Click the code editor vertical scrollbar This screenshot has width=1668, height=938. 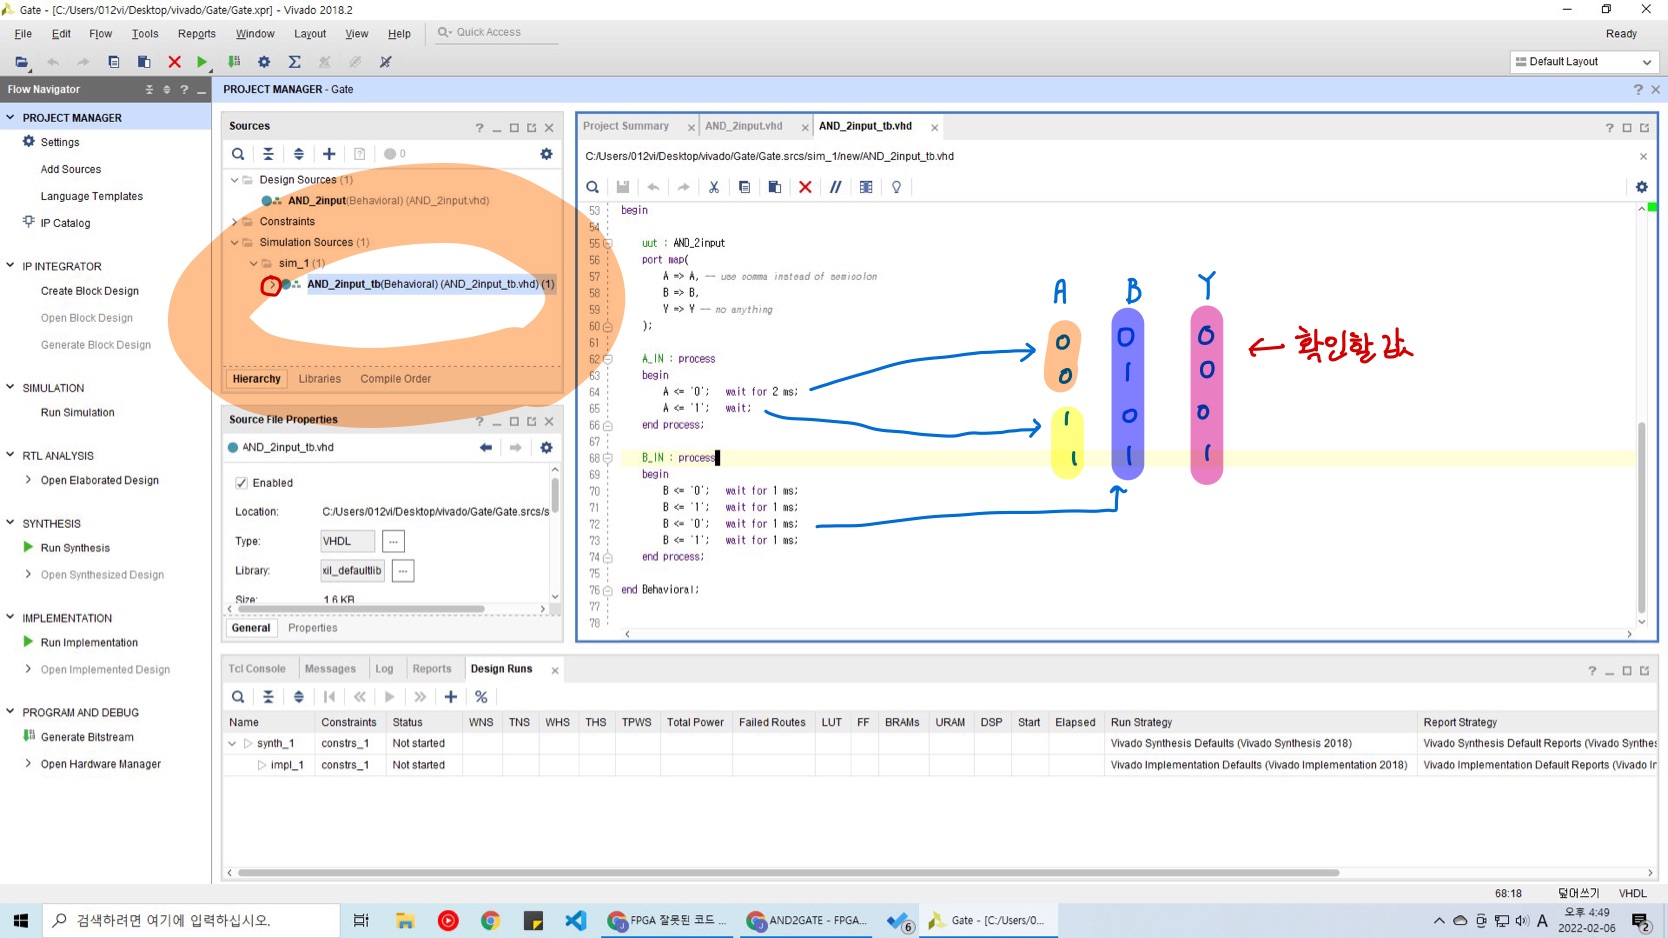(1641, 517)
